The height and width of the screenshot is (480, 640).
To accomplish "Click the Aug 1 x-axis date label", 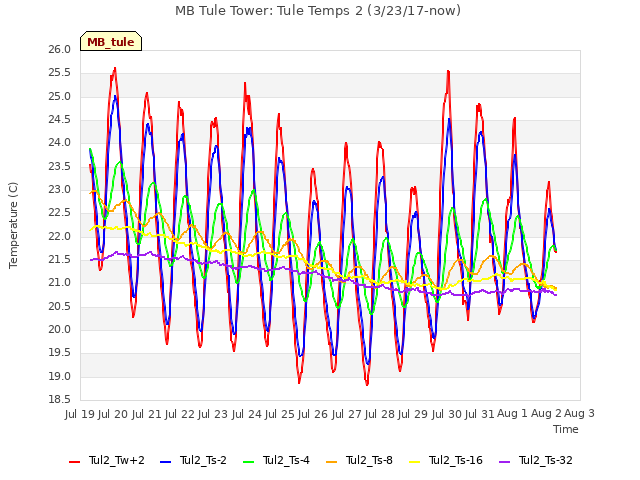I will [x=513, y=414].
